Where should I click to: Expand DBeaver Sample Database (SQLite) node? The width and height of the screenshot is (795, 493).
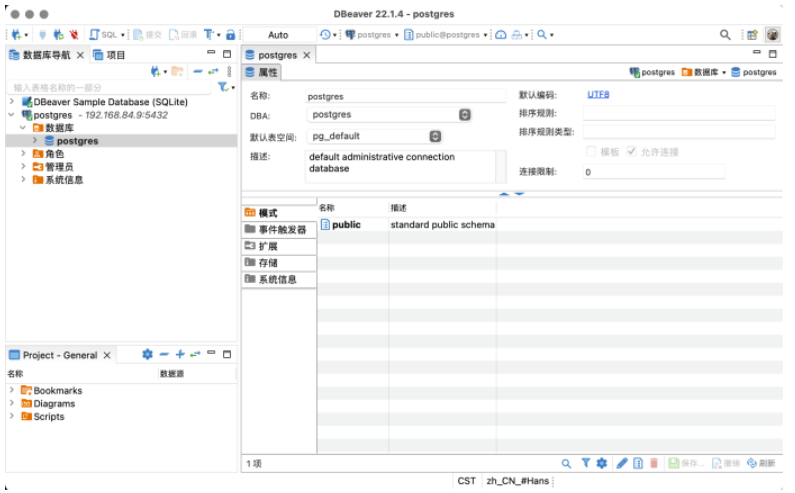pos(12,101)
